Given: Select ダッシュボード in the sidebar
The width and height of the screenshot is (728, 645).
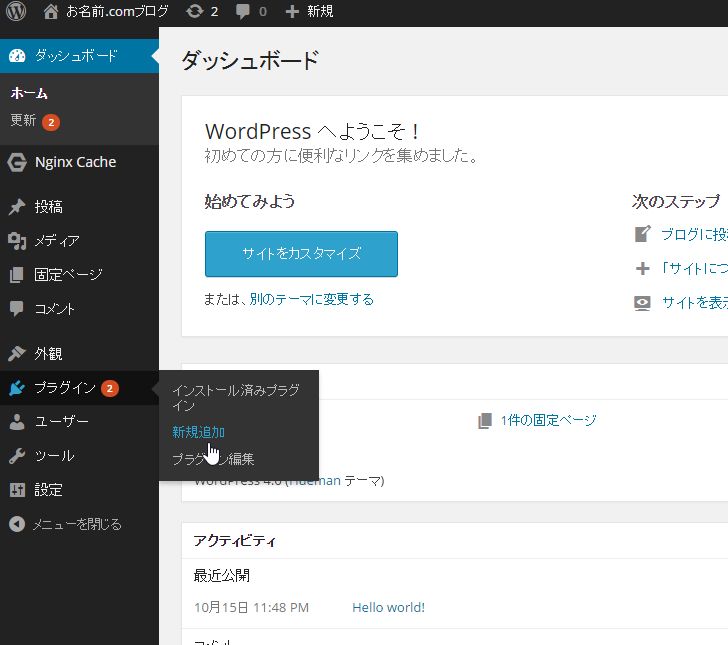Looking at the screenshot, I should [x=79, y=56].
